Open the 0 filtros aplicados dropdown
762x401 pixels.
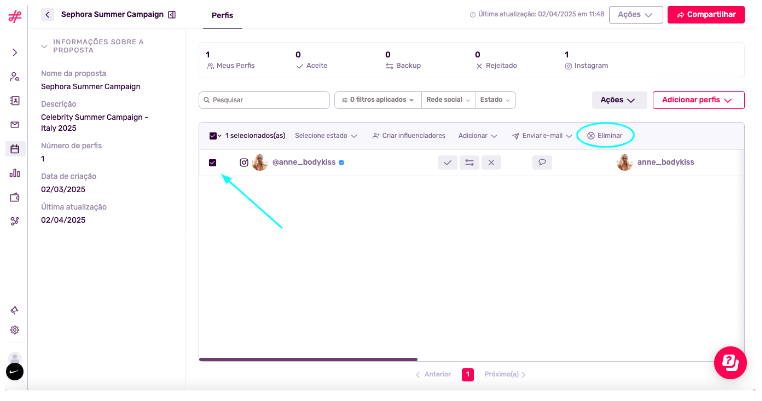click(378, 100)
